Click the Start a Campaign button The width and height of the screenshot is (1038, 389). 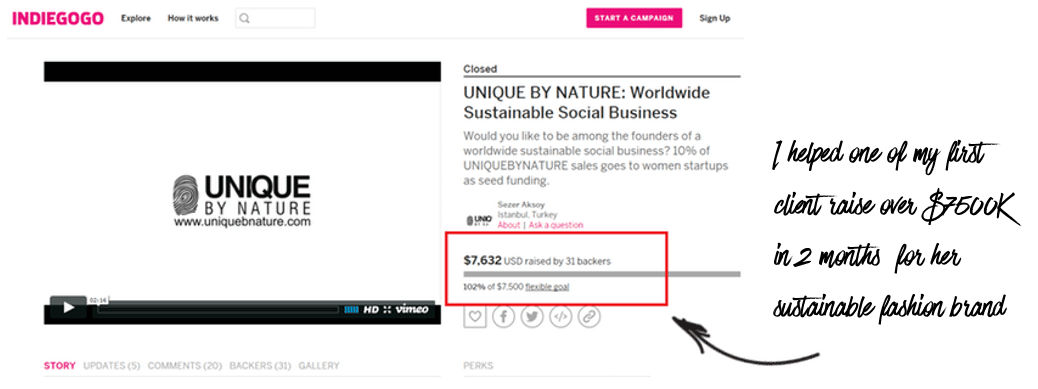point(634,18)
